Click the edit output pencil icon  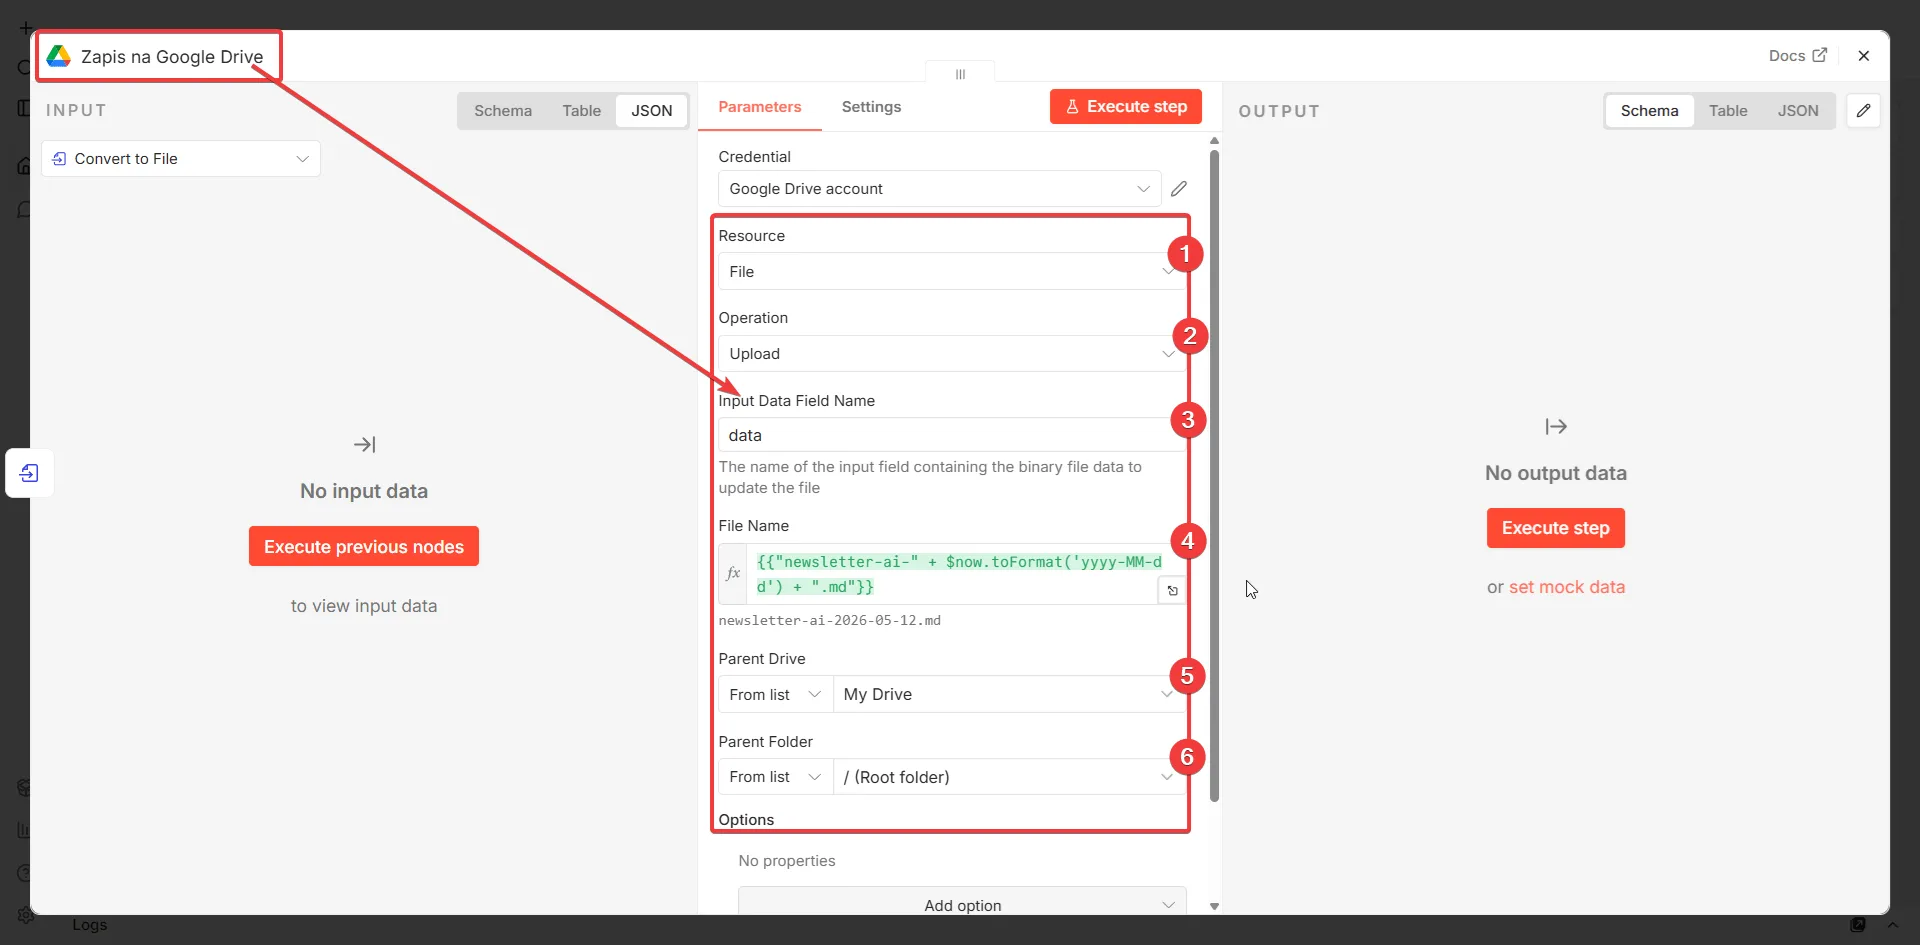pyautogui.click(x=1864, y=111)
